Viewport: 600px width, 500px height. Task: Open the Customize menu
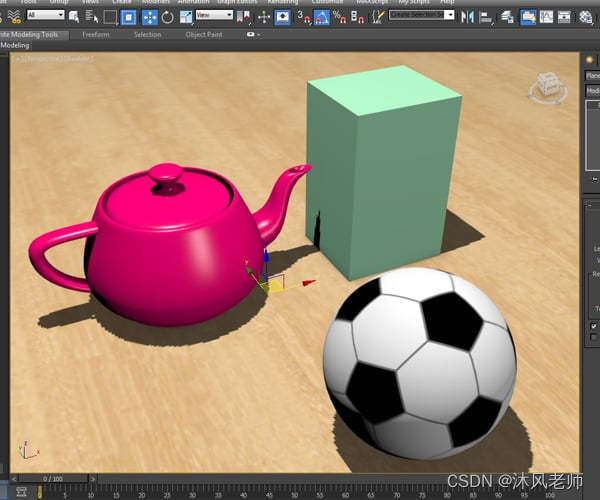(x=327, y=2)
